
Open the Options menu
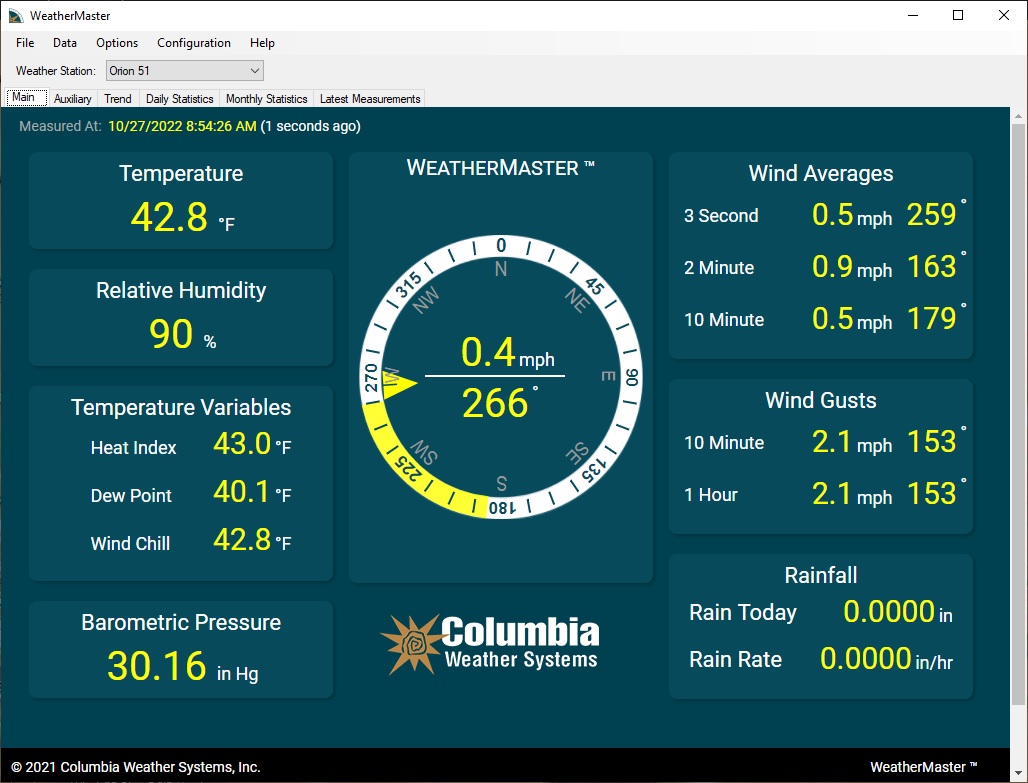(117, 43)
